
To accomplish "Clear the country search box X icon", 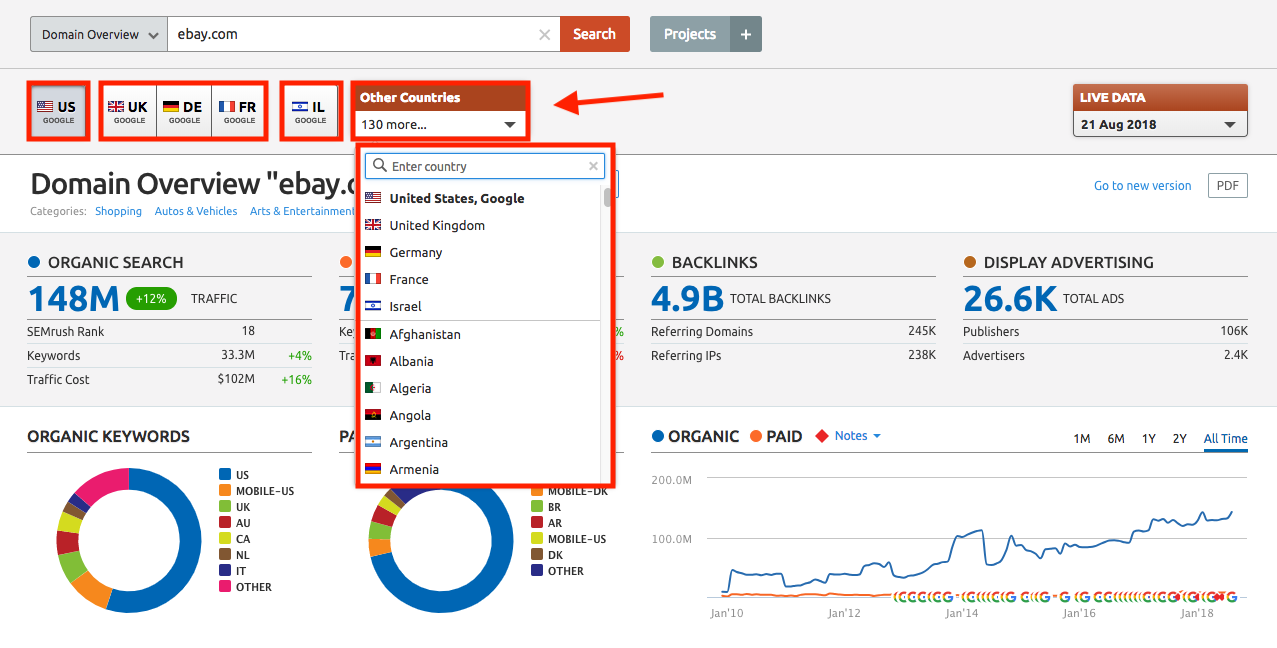I will click(593, 166).
